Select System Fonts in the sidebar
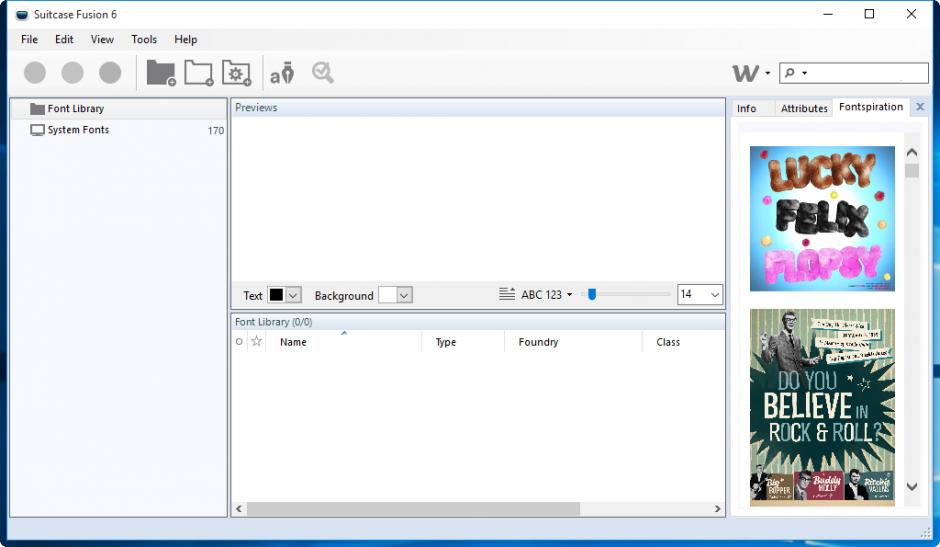The width and height of the screenshot is (940, 547). coord(78,130)
